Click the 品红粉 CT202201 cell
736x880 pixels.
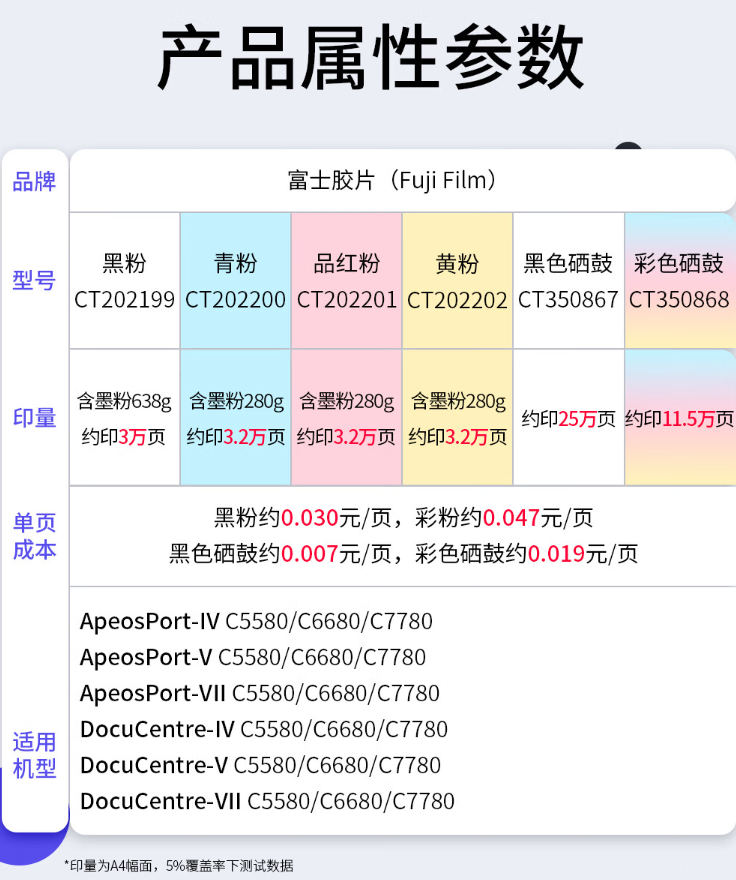click(x=347, y=281)
